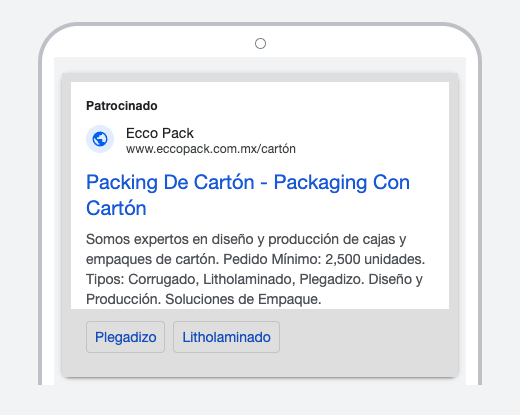The width and height of the screenshot is (520, 415).
Task: Click the 'Tipos: Corrugado, Litholaminado' description line
Action: tap(191, 279)
